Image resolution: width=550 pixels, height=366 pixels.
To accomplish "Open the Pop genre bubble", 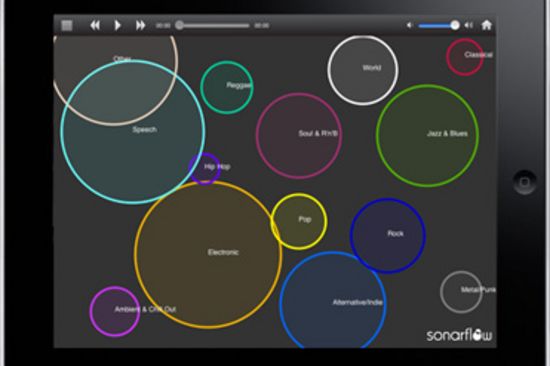I will point(299,221).
